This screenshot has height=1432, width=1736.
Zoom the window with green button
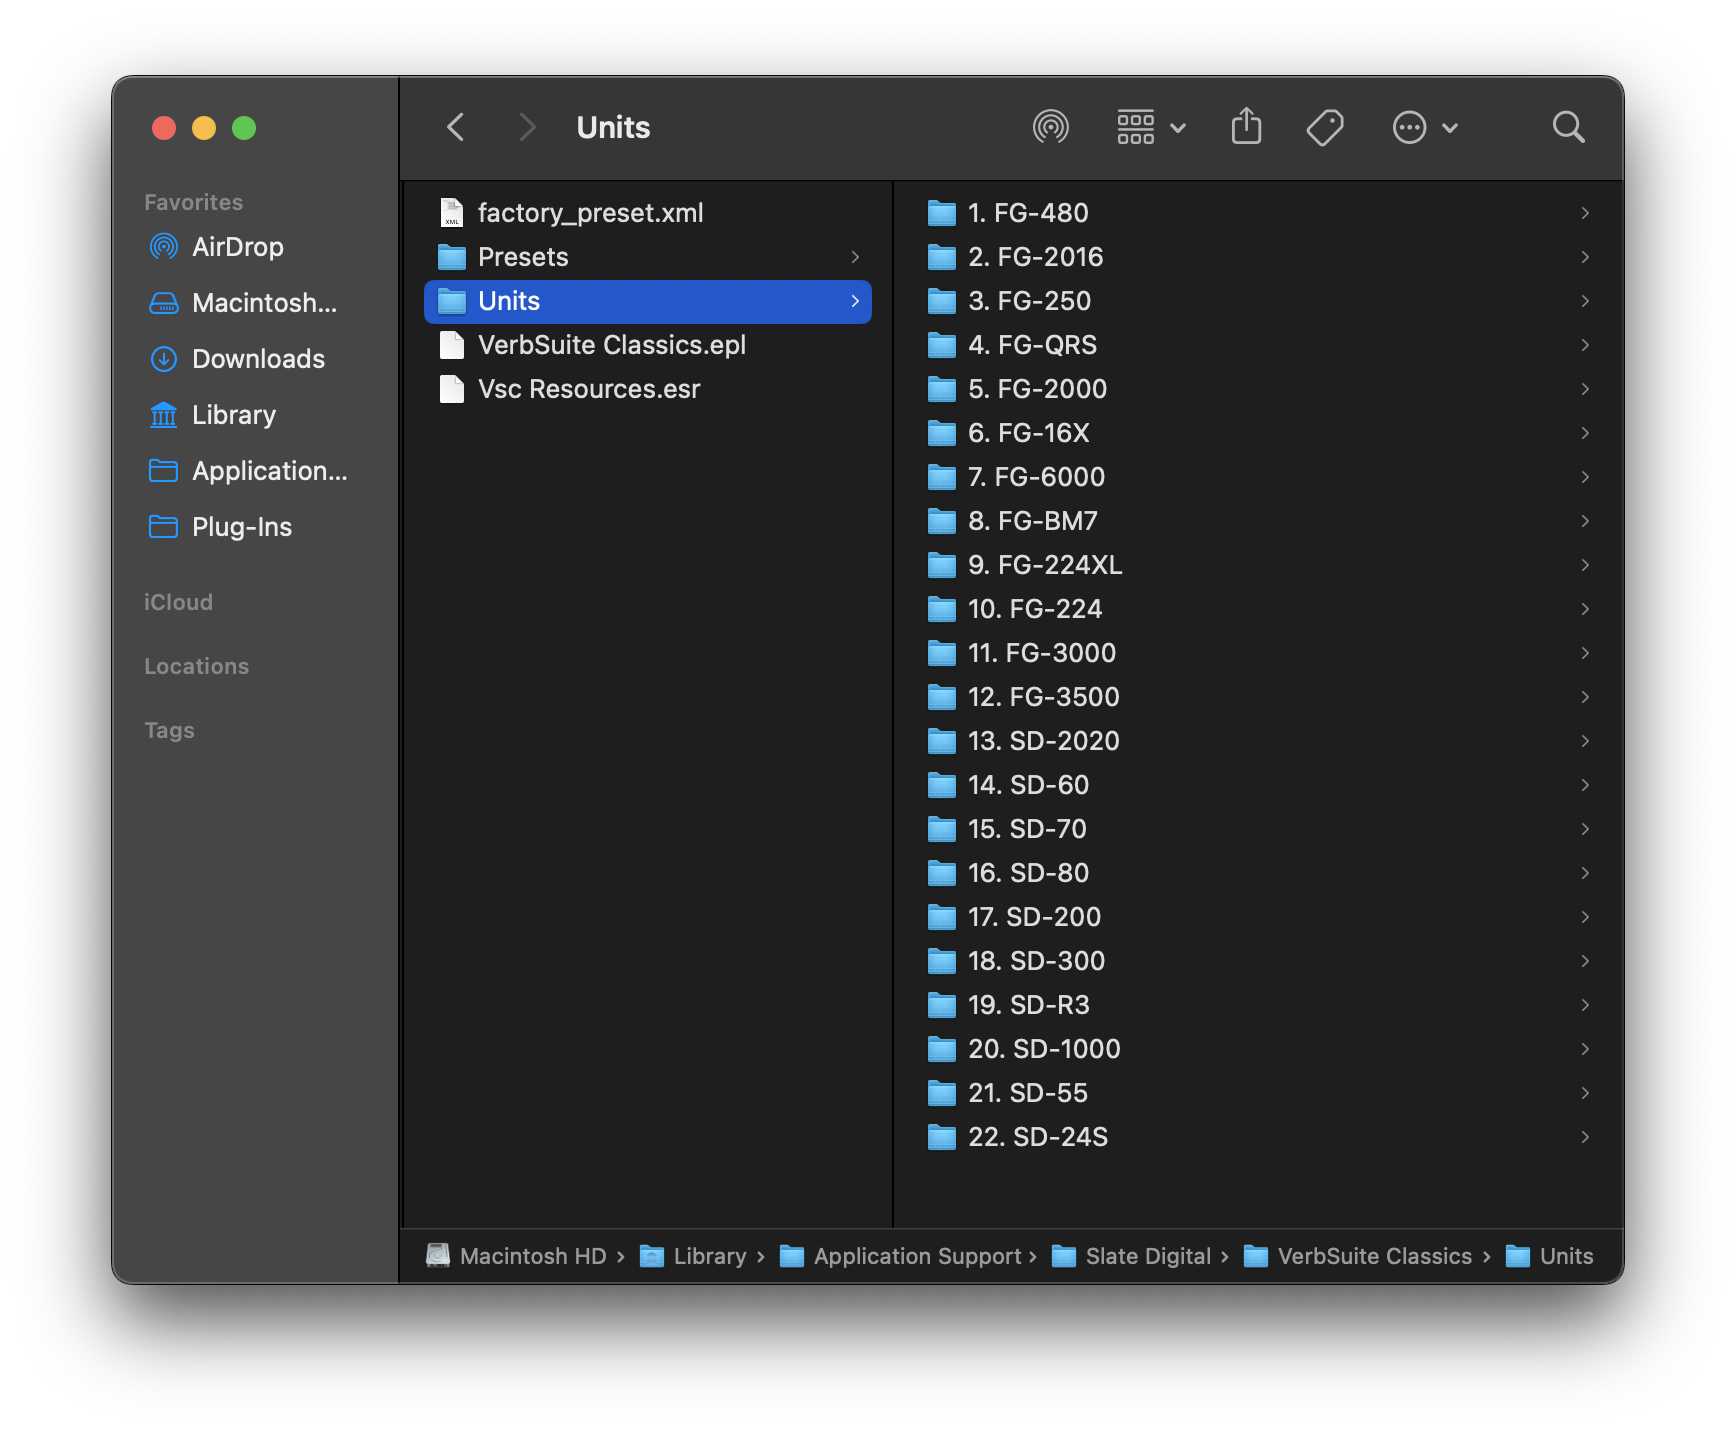point(244,128)
